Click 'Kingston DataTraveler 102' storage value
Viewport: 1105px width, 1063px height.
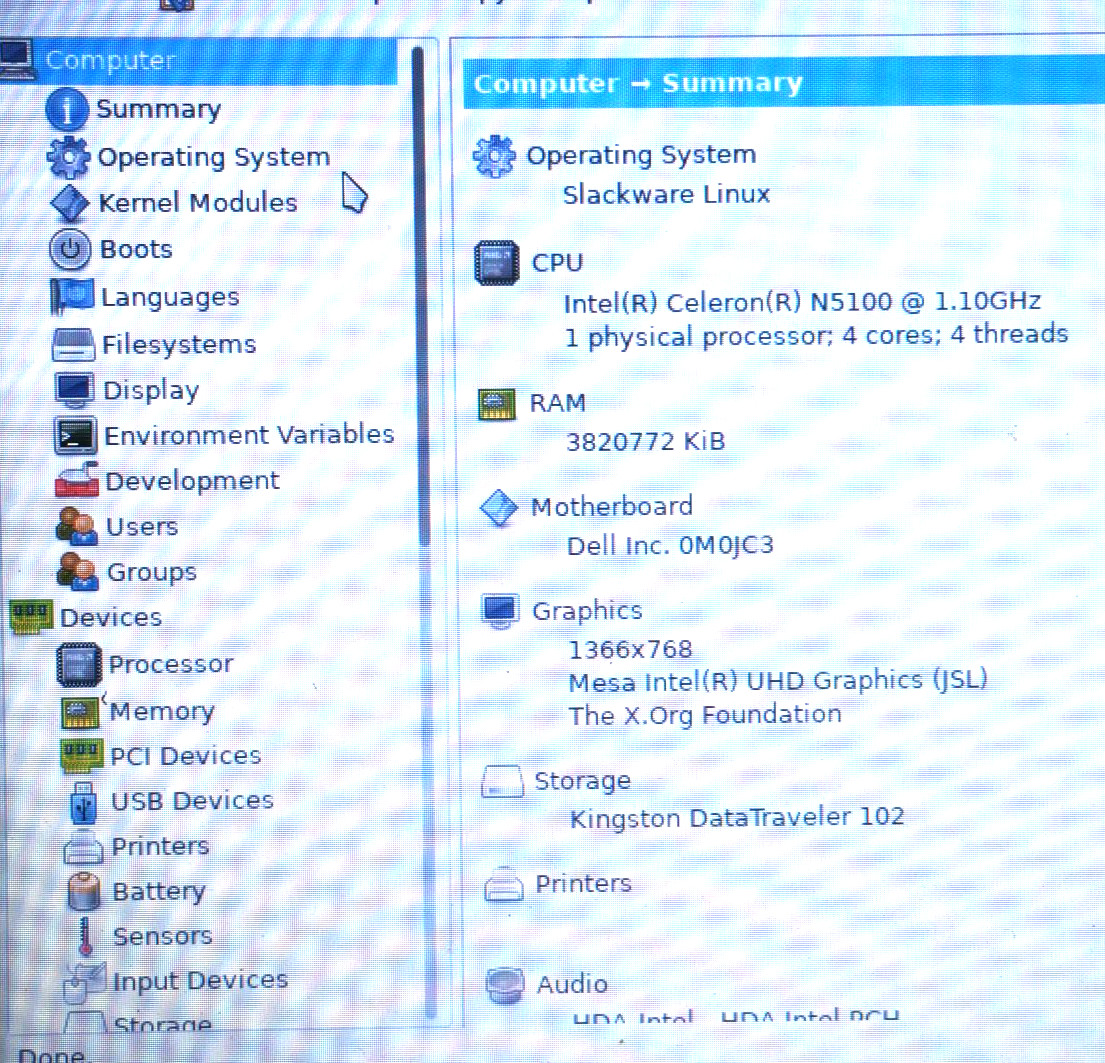click(737, 818)
